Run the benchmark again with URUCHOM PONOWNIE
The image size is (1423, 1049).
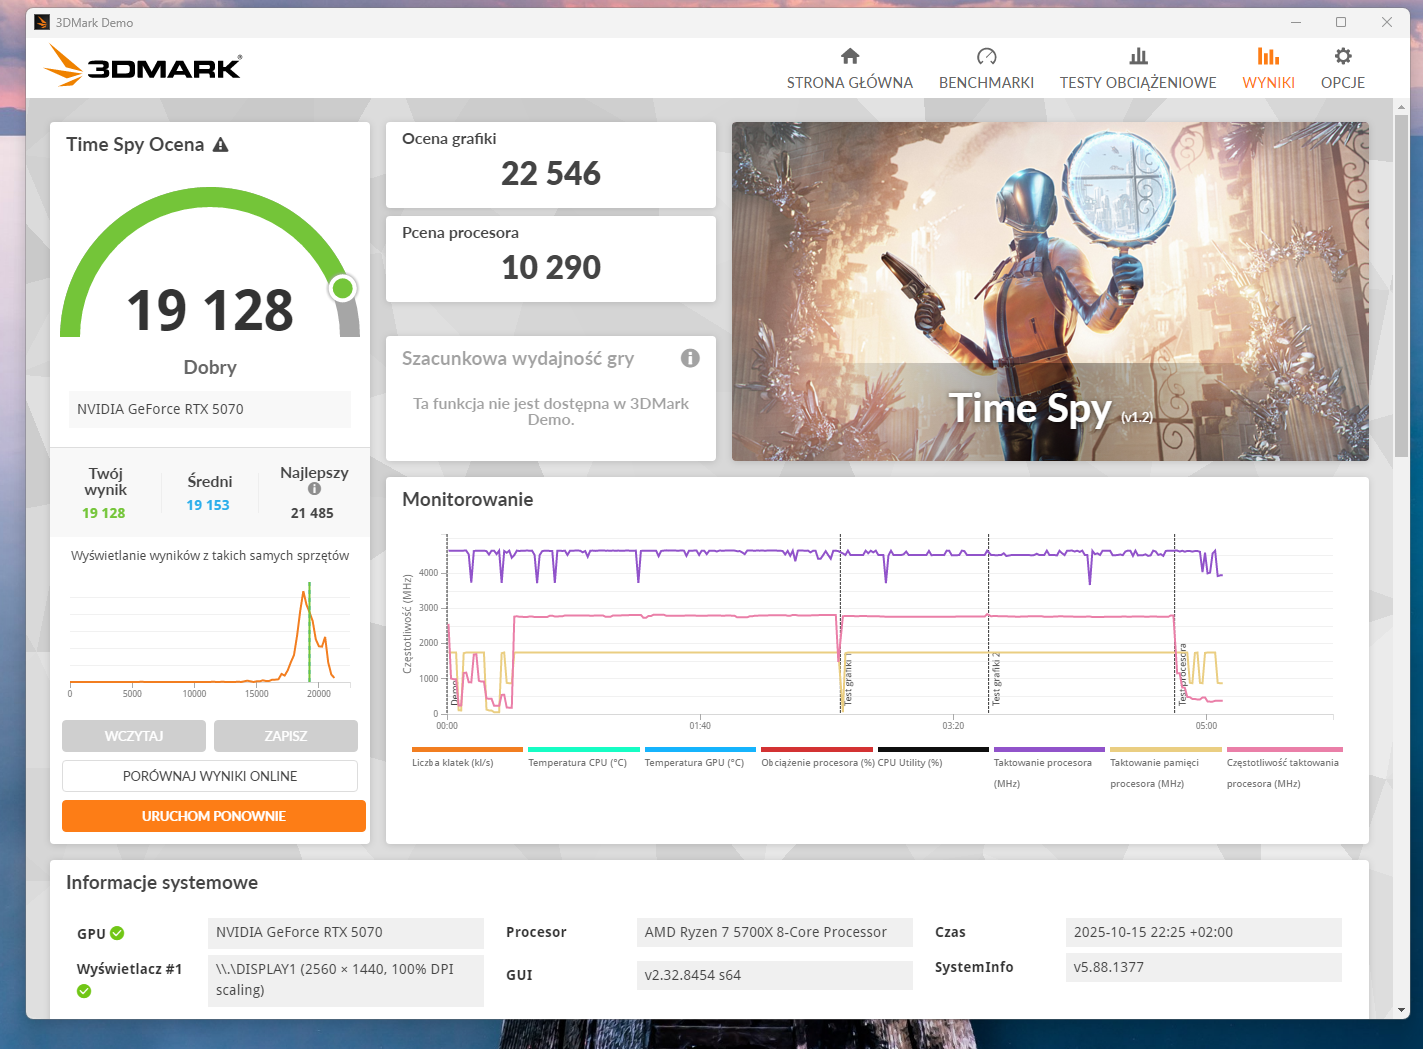click(214, 816)
